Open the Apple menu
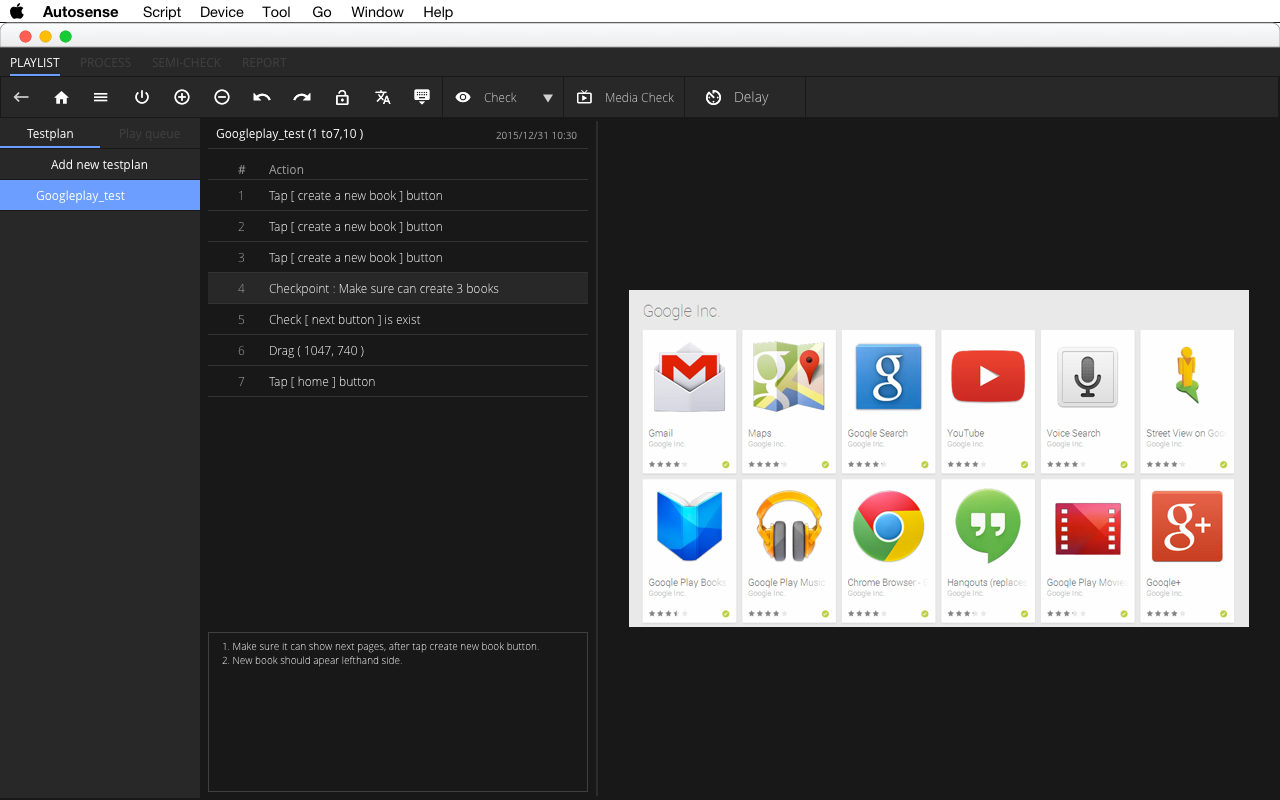This screenshot has height=800, width=1280. 17,12
